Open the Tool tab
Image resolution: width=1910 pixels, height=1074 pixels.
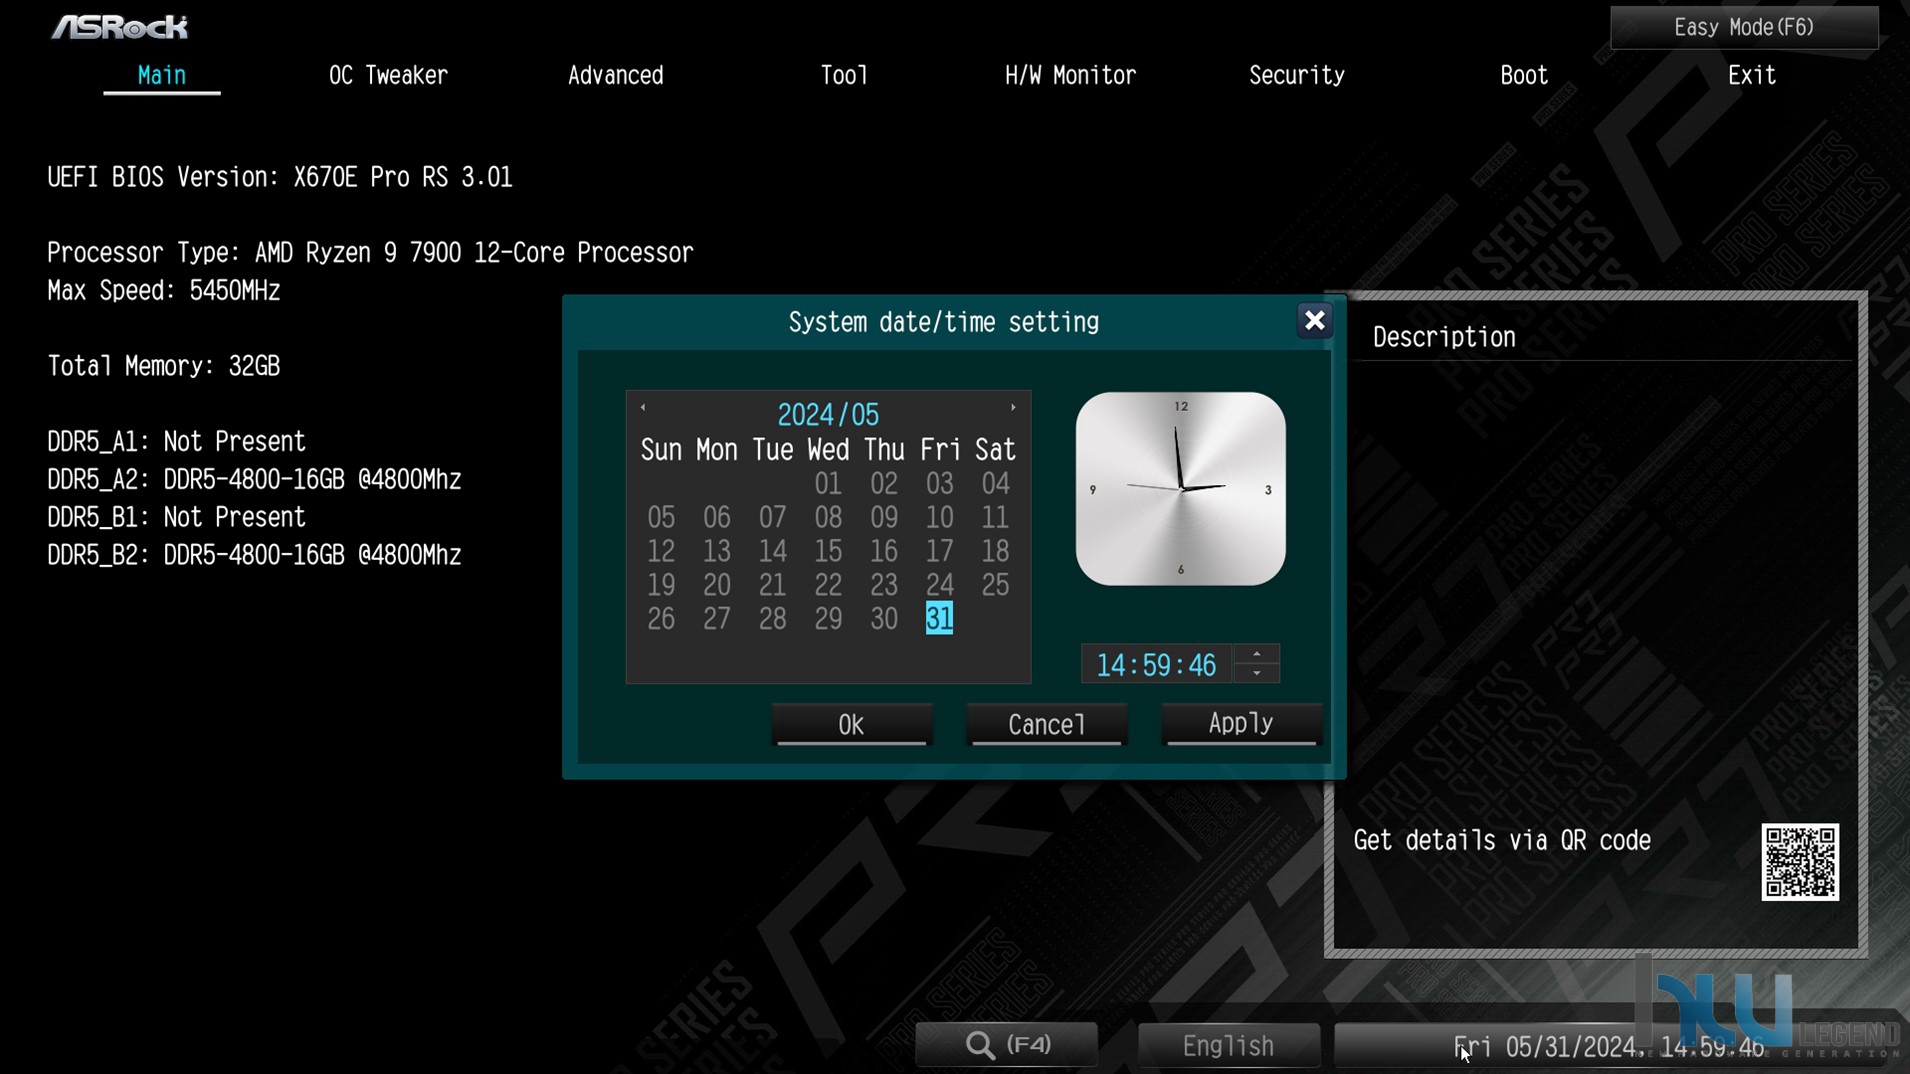pyautogui.click(x=844, y=76)
